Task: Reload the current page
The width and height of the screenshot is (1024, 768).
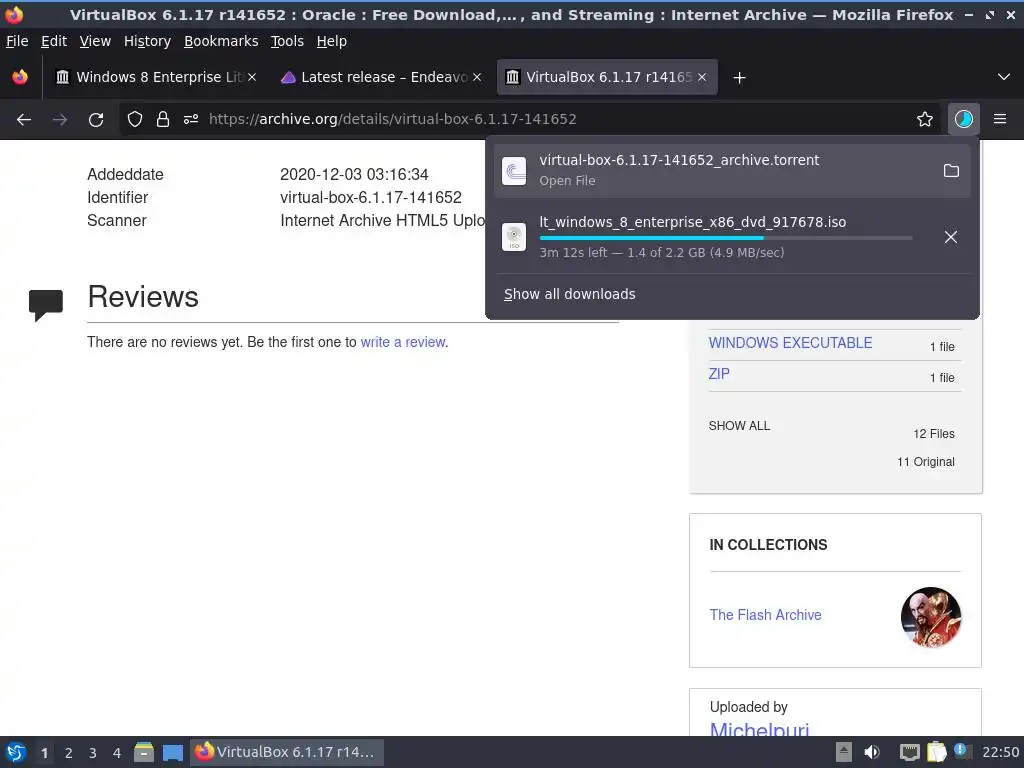Action: coord(96,120)
